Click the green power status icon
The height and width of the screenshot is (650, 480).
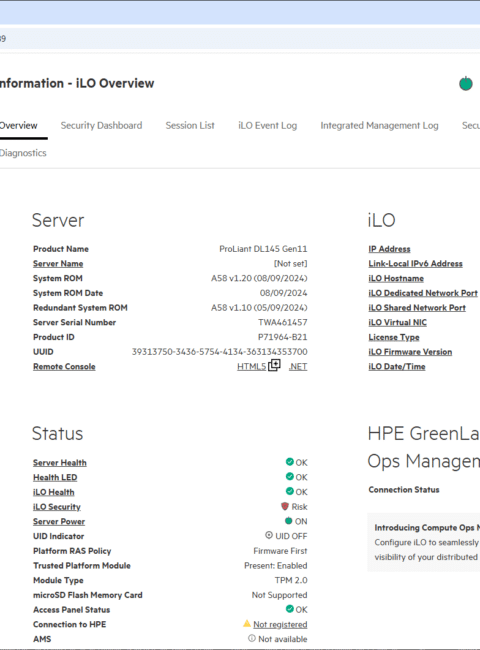pyautogui.click(x=466, y=83)
